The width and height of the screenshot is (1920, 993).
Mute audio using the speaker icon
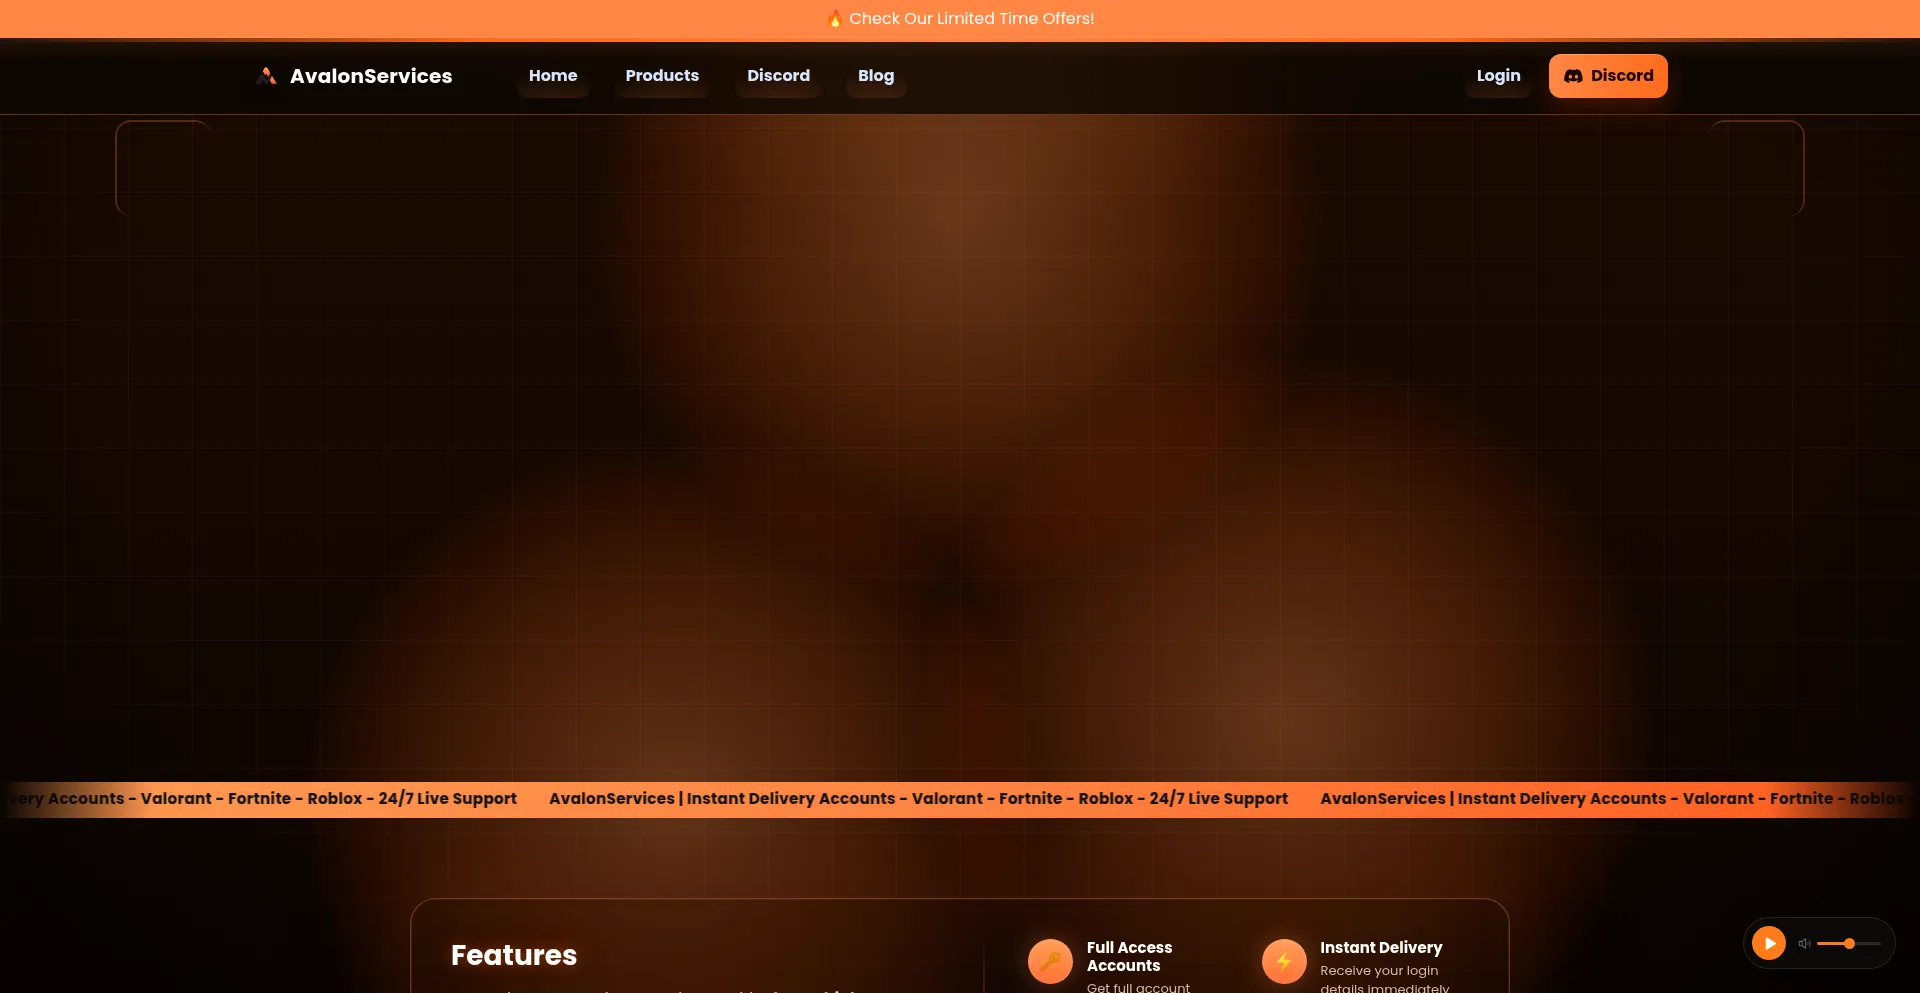[x=1805, y=943]
